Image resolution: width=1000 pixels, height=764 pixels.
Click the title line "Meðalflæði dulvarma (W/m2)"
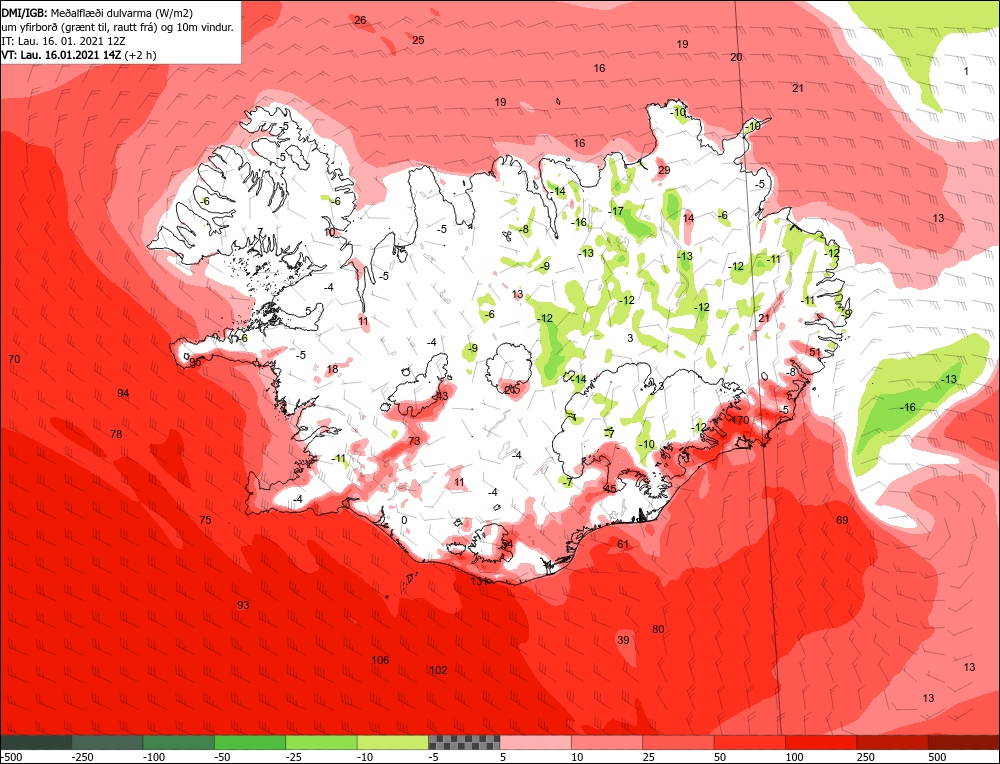[x=122, y=12]
